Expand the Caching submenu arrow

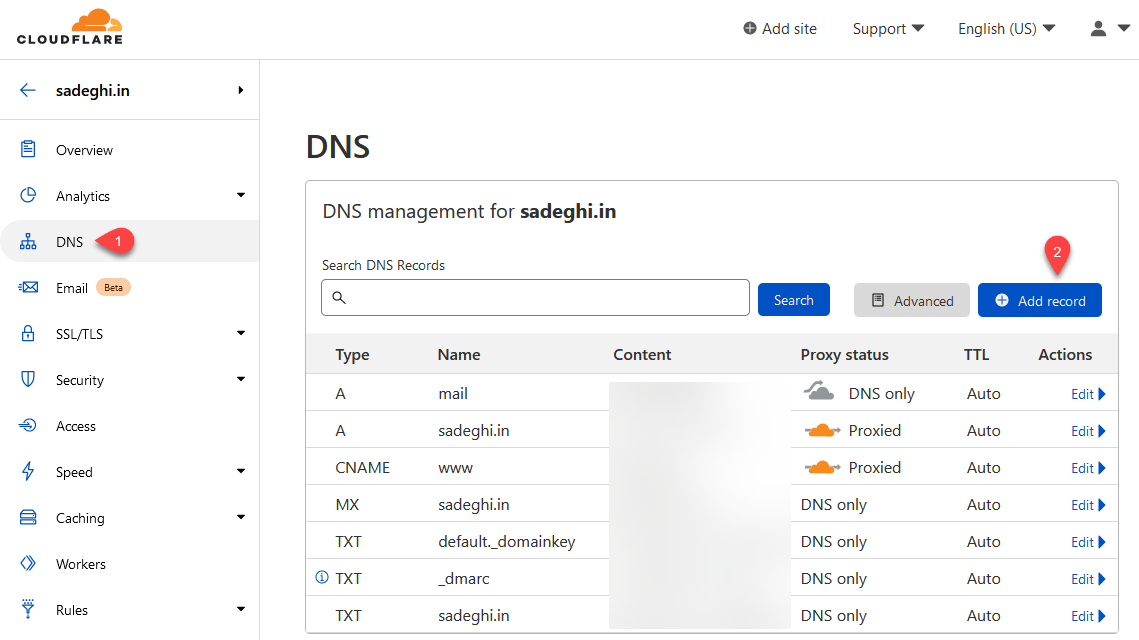240,517
